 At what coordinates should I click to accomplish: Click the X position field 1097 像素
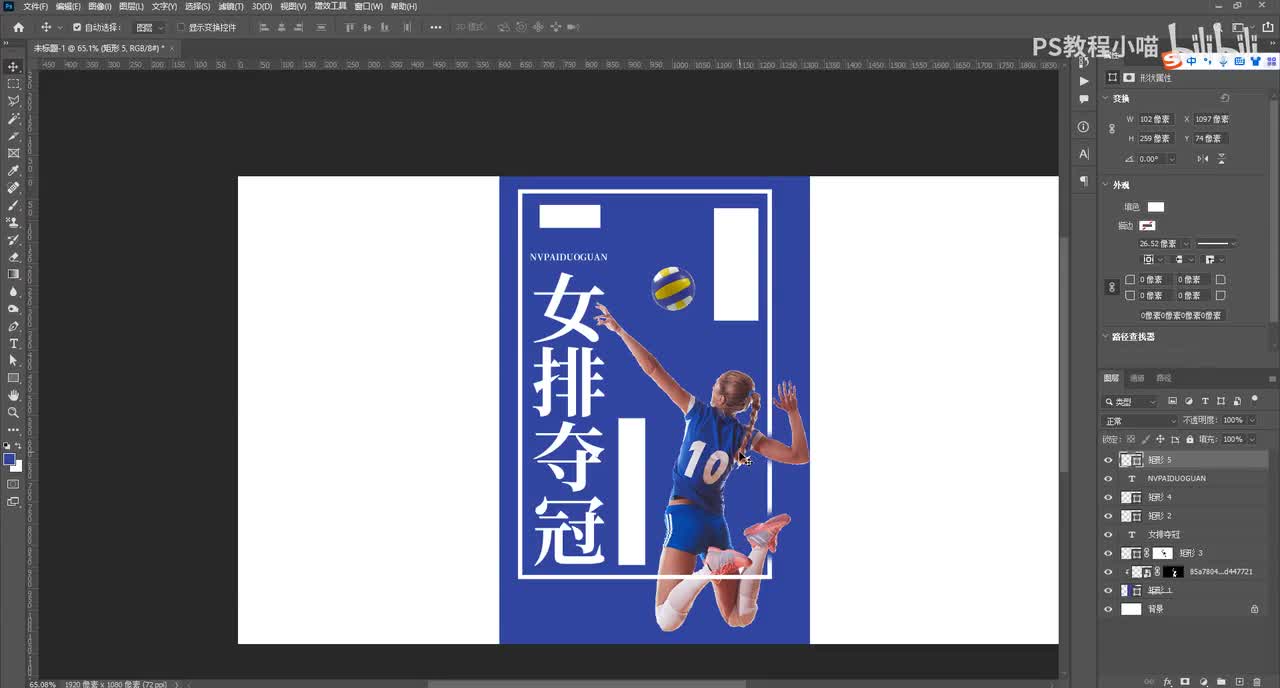pos(1212,119)
